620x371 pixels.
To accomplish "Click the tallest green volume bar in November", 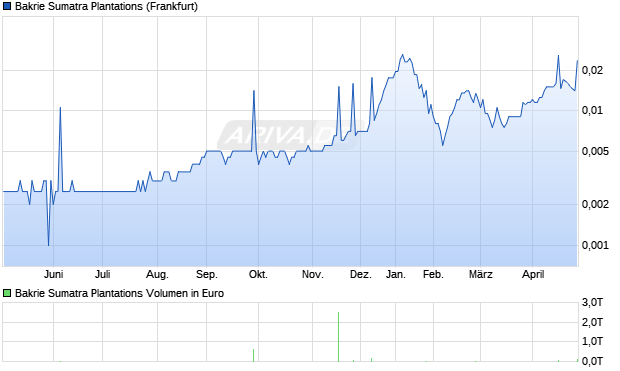I will coord(338,337).
